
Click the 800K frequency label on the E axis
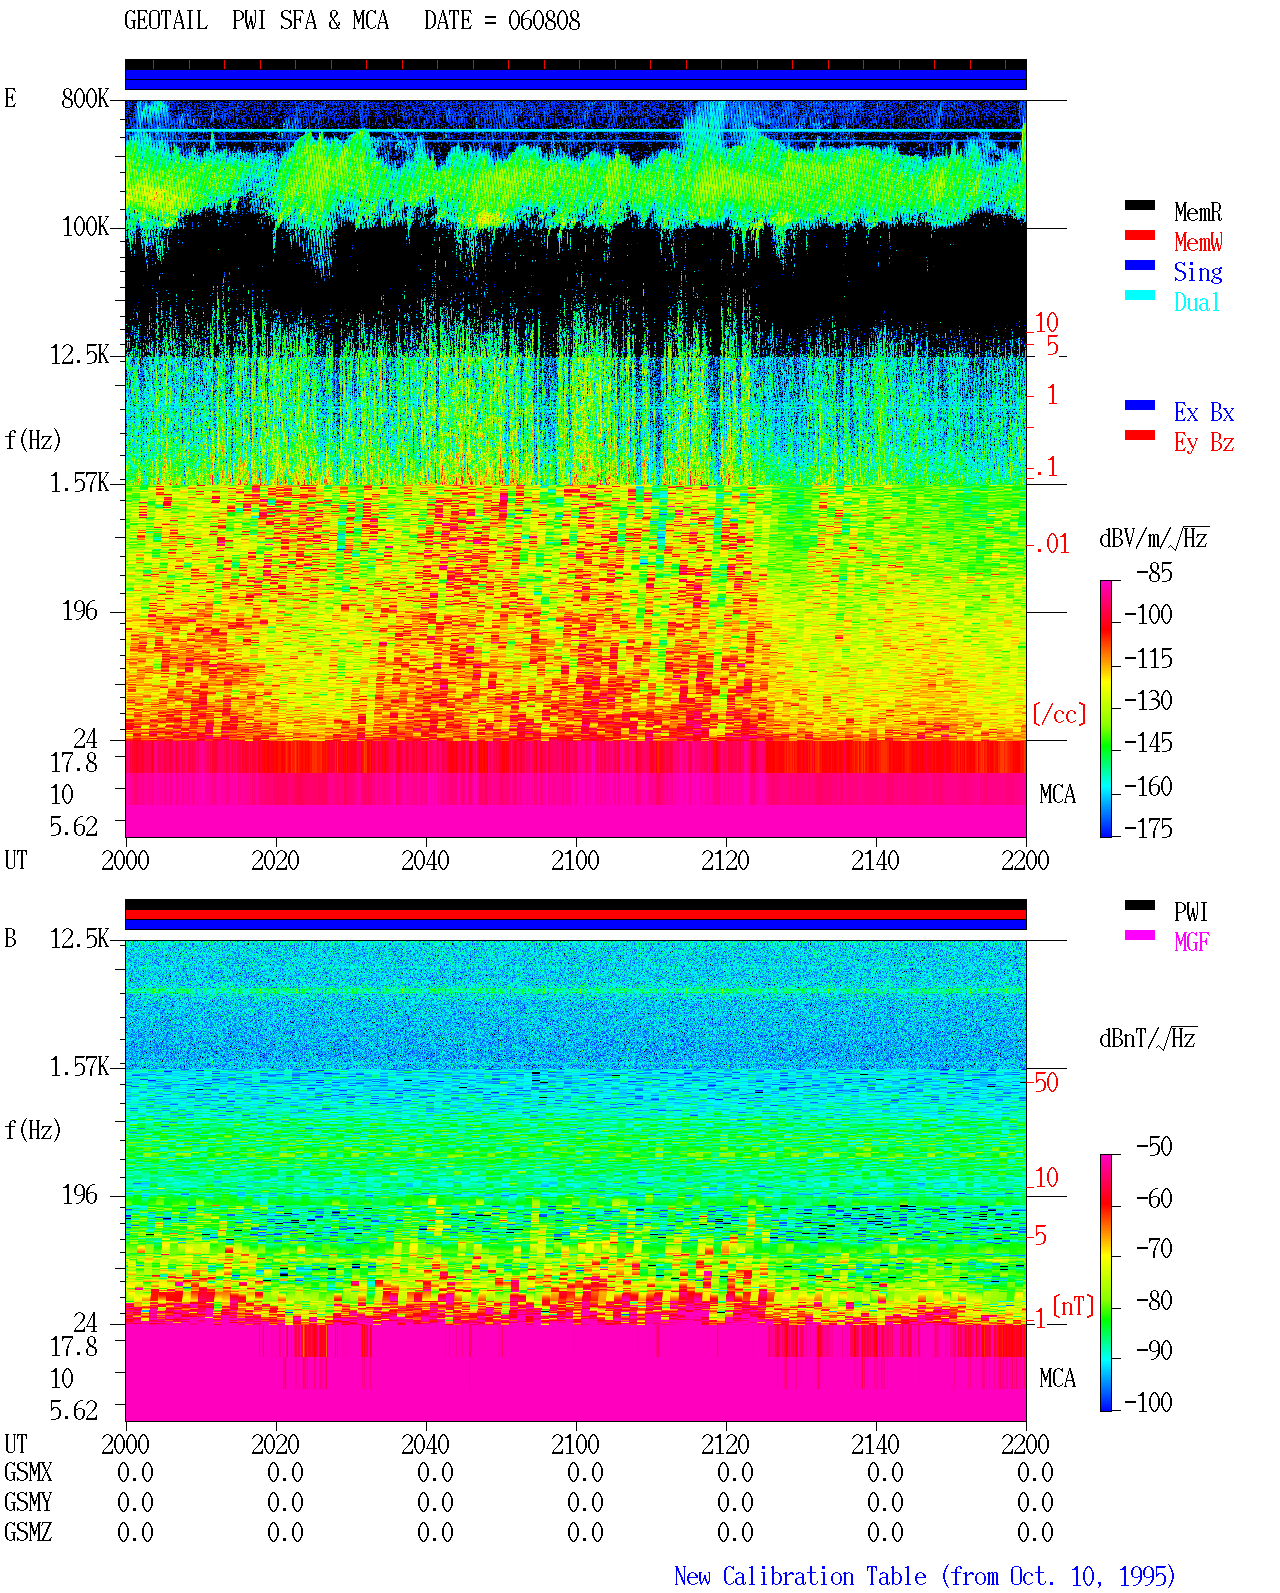click(86, 99)
